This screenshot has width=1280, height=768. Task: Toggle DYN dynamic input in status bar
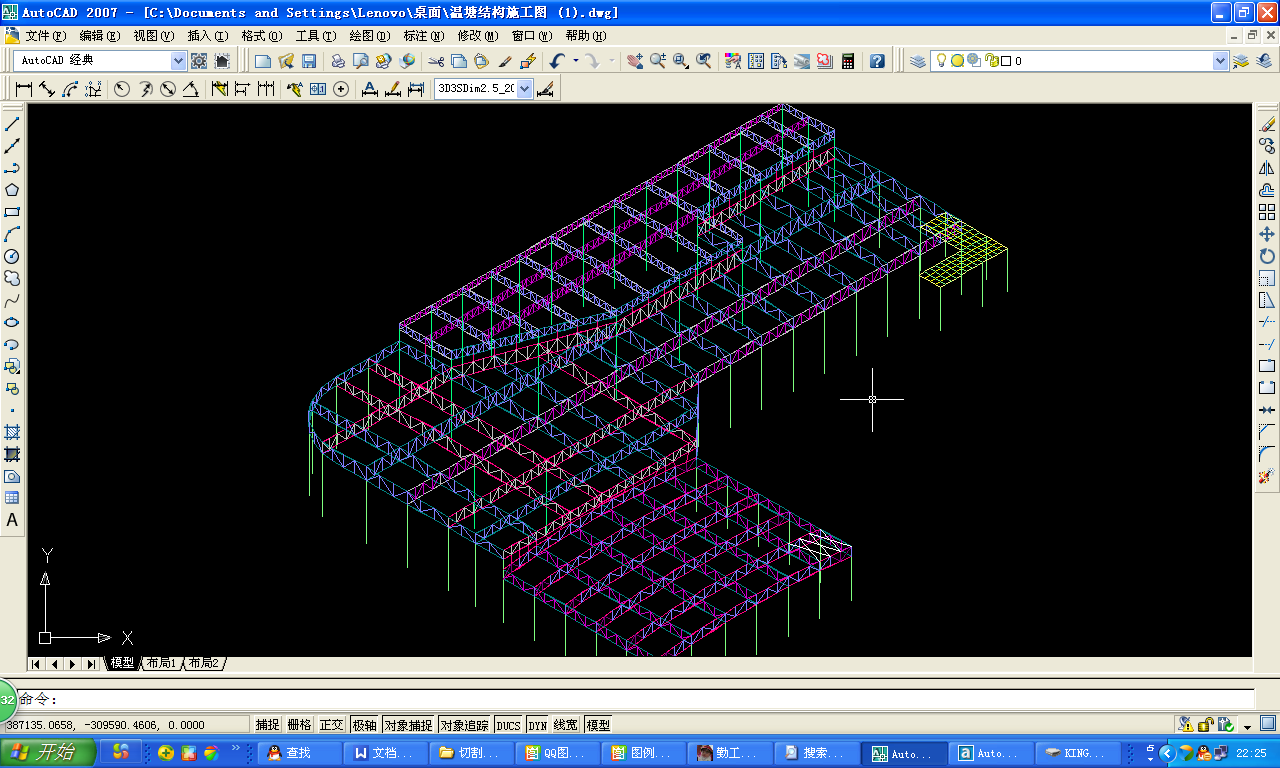tap(538, 725)
